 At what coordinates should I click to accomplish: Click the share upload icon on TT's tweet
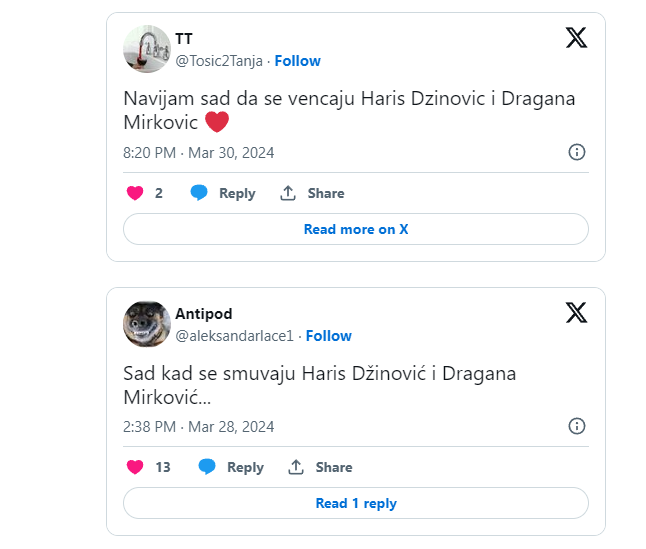[288, 193]
